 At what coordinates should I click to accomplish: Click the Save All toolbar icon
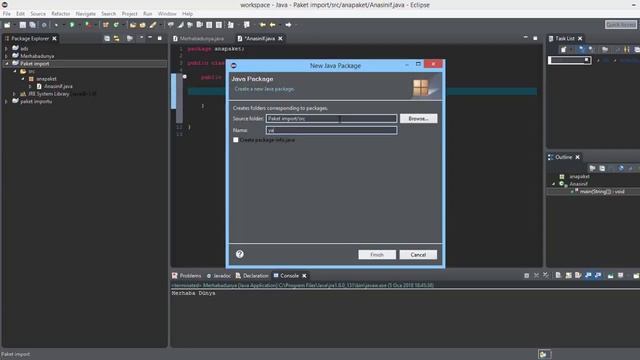(32, 25)
